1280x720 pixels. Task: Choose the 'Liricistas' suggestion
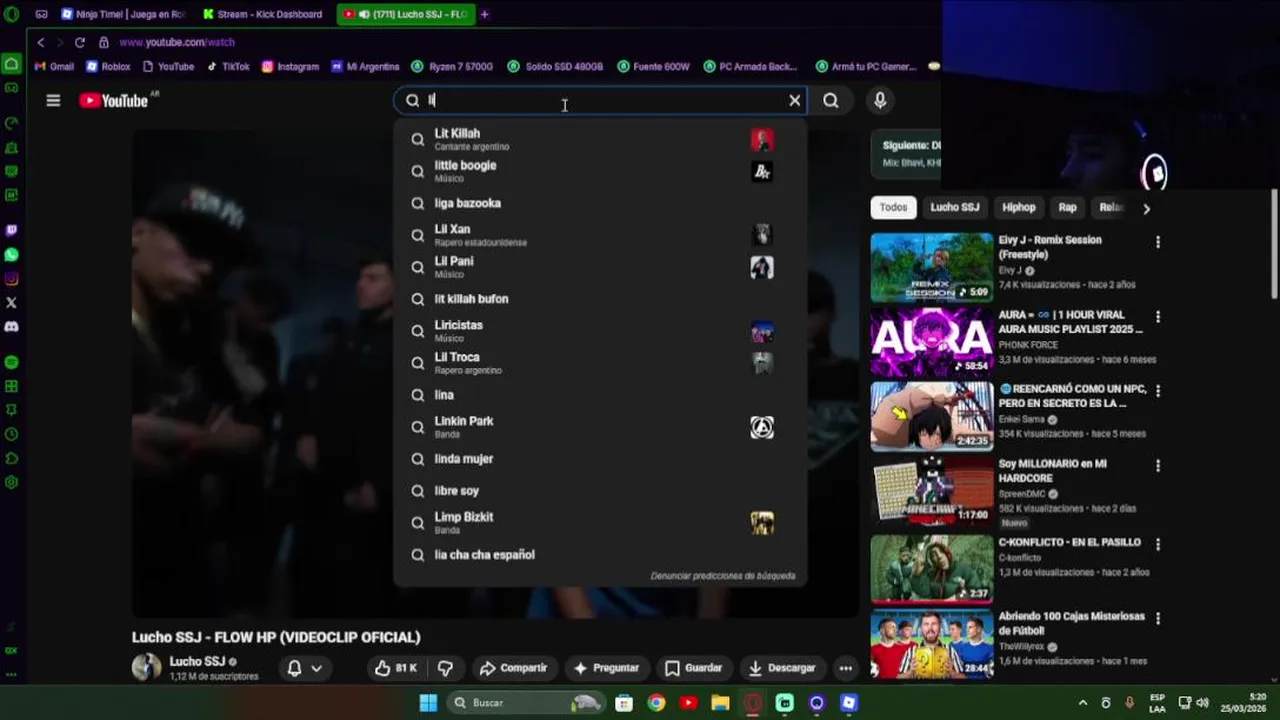[x=600, y=331]
